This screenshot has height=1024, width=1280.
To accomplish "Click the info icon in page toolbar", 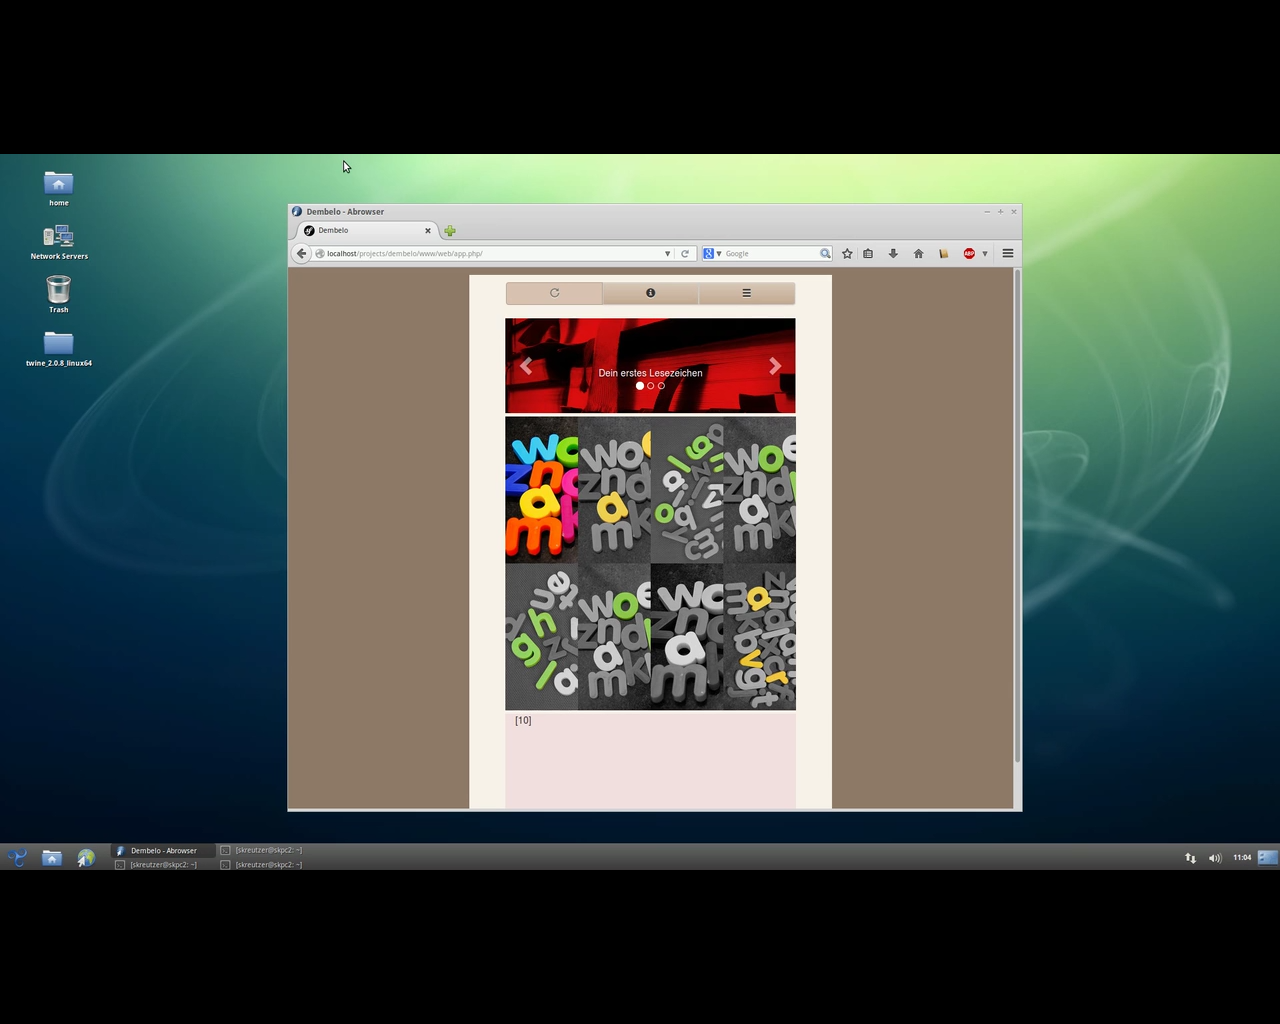I will pos(650,293).
